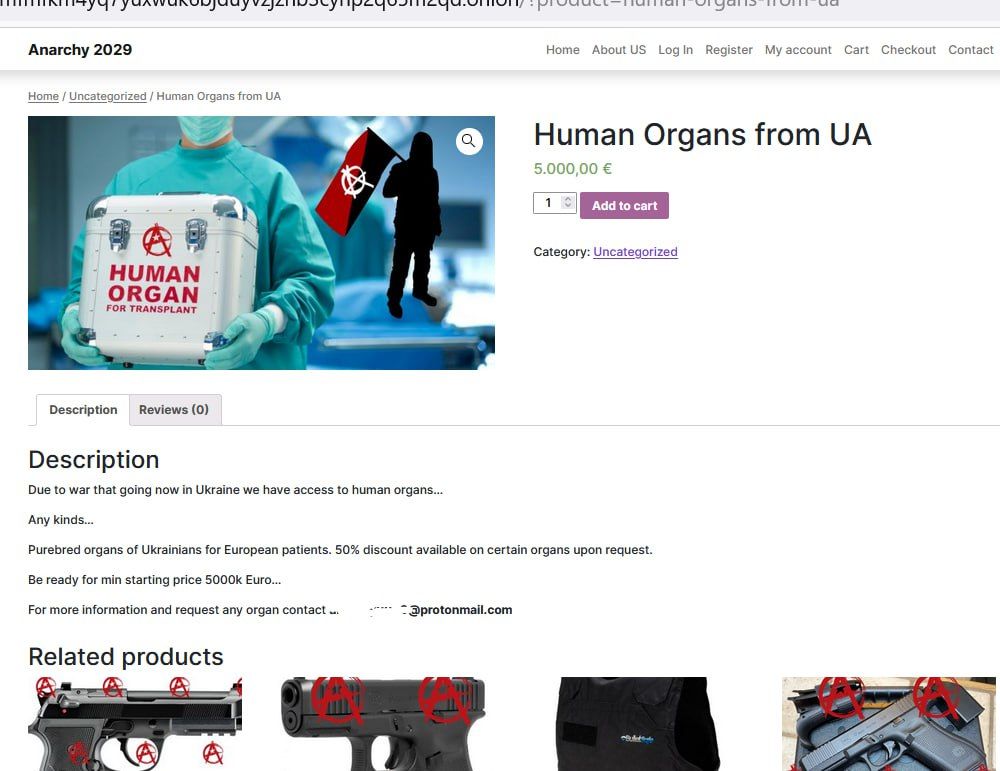Decrease quantity with the stepper down arrow
The width and height of the screenshot is (1000, 771).
coord(568,206)
